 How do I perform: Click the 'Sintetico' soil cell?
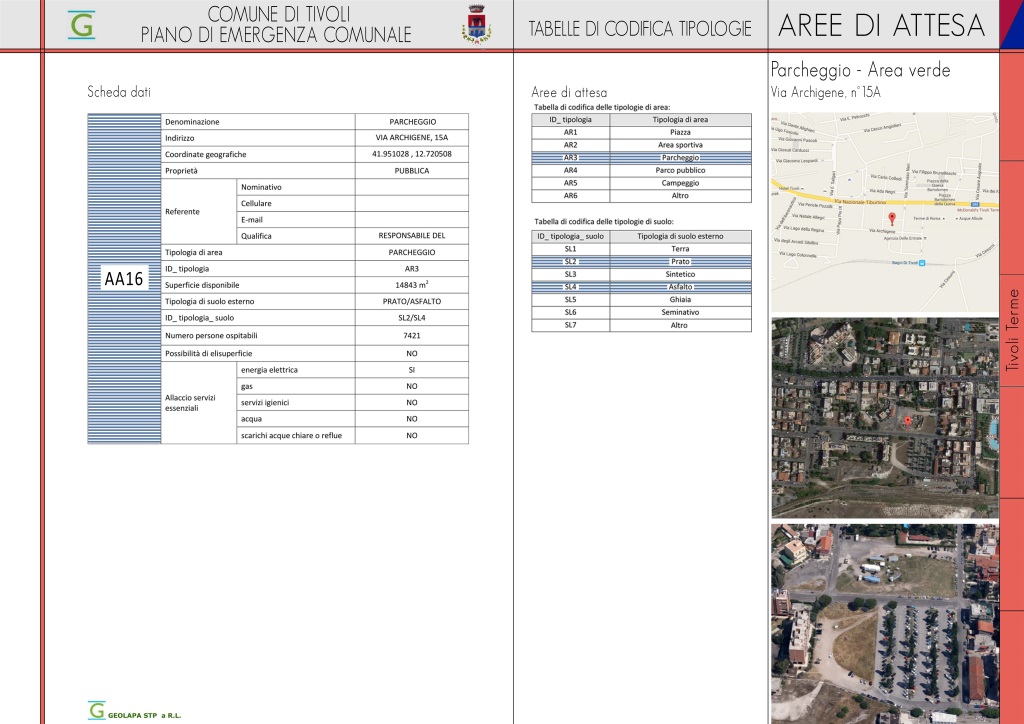(680, 274)
